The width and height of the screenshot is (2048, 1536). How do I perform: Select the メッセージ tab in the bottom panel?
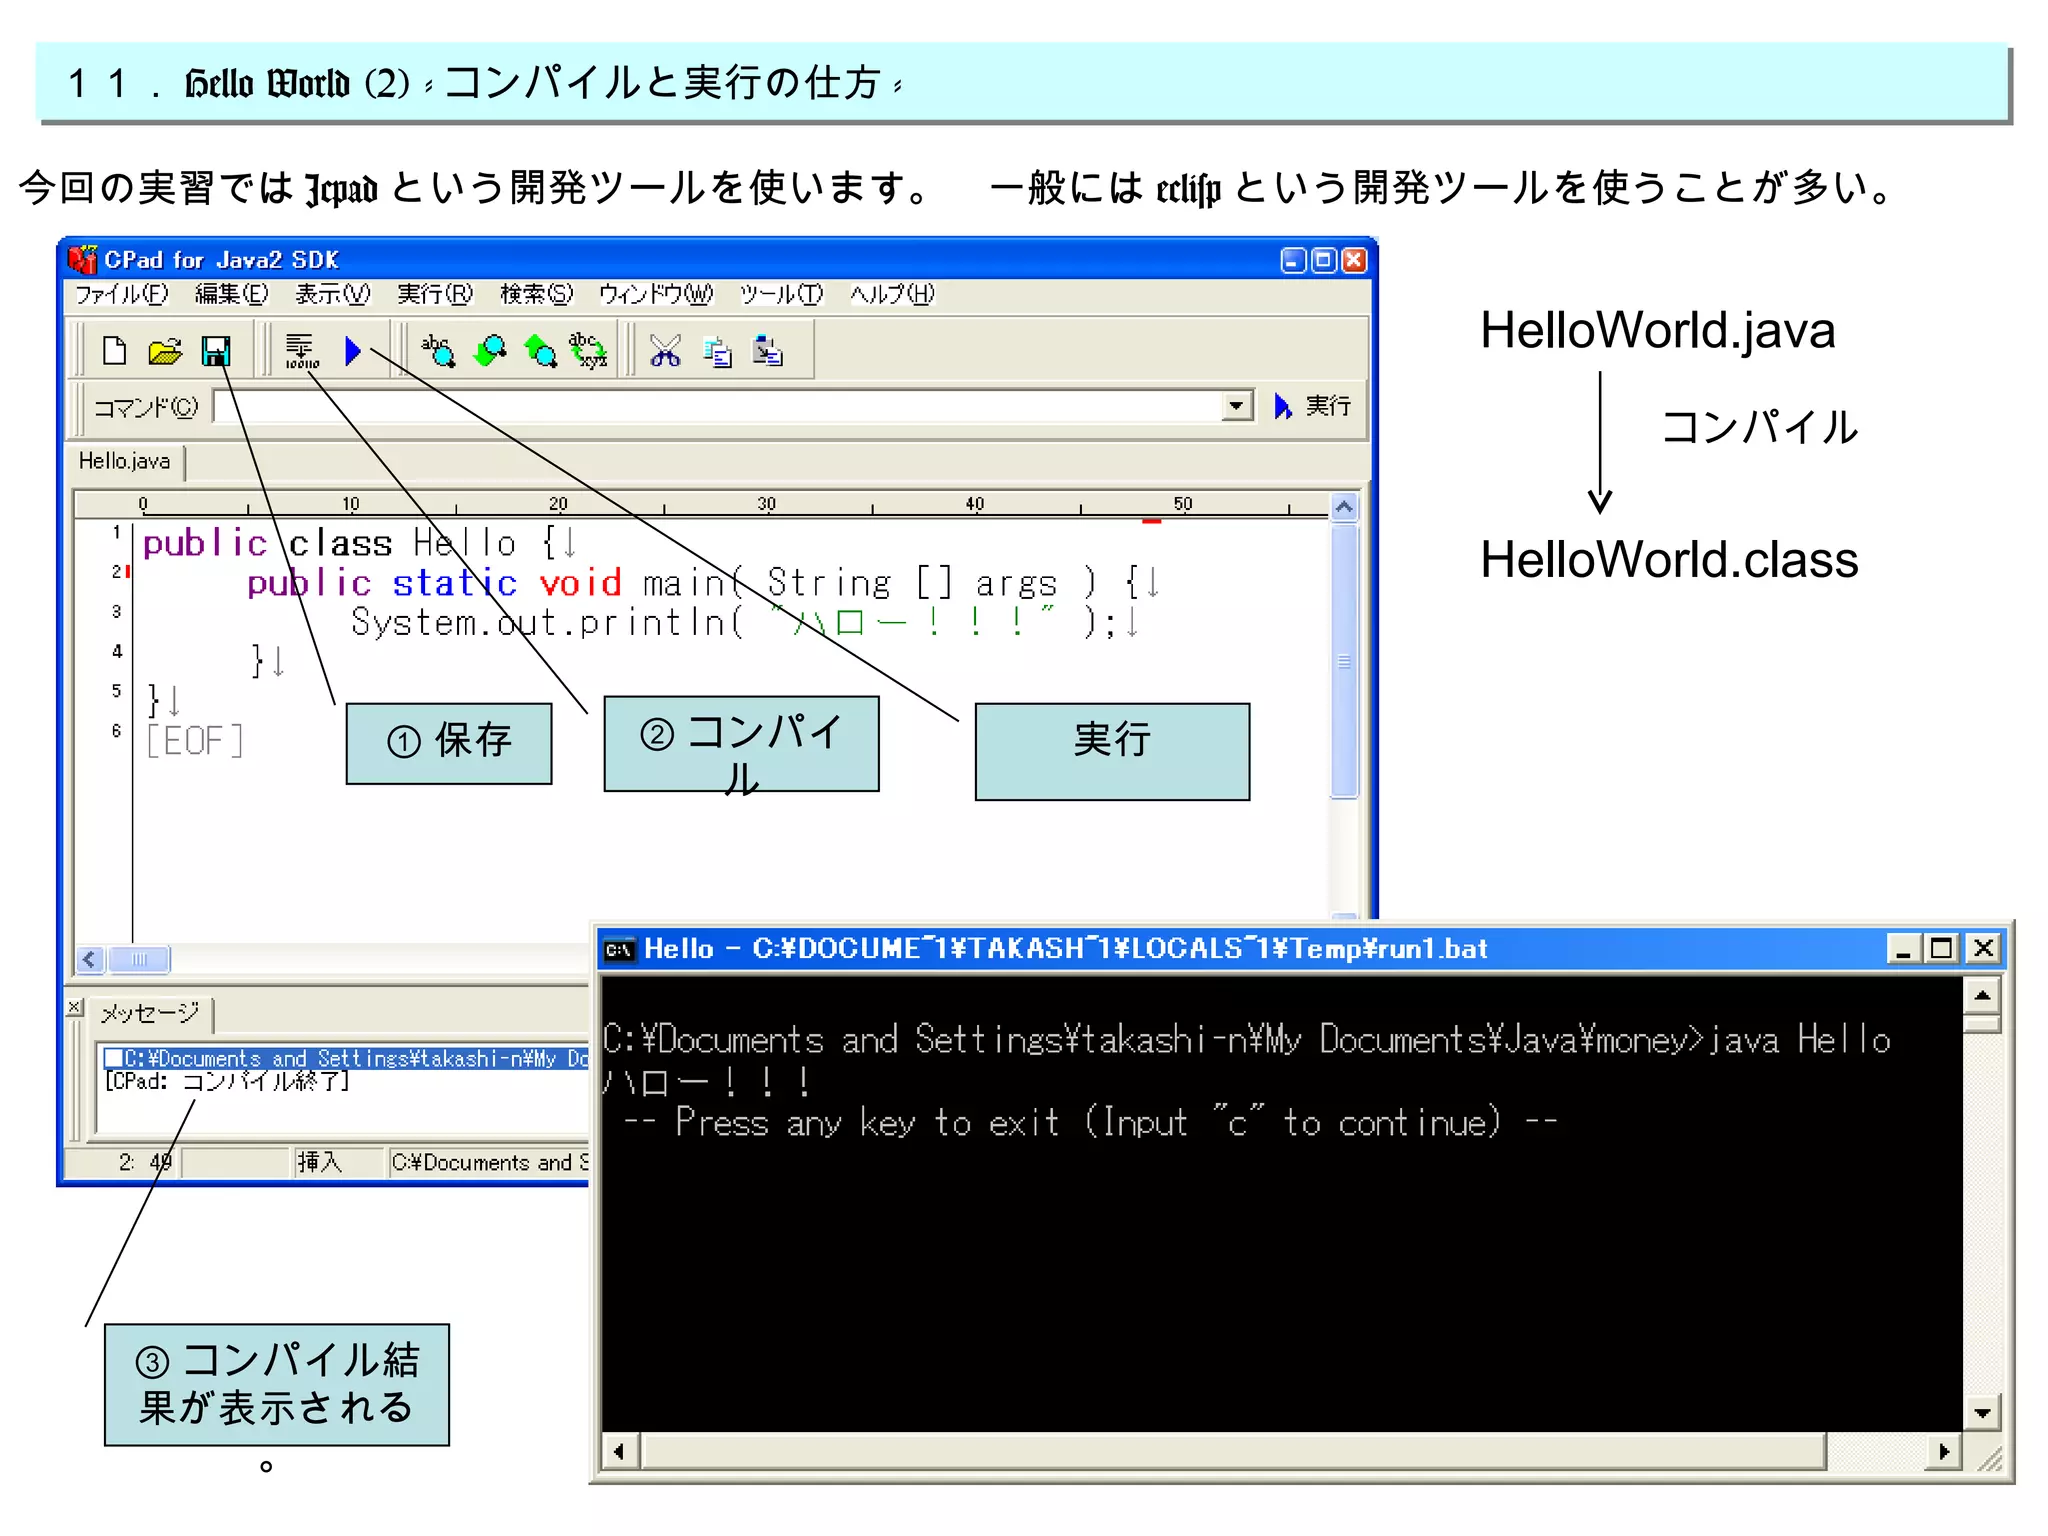pos(150,1013)
